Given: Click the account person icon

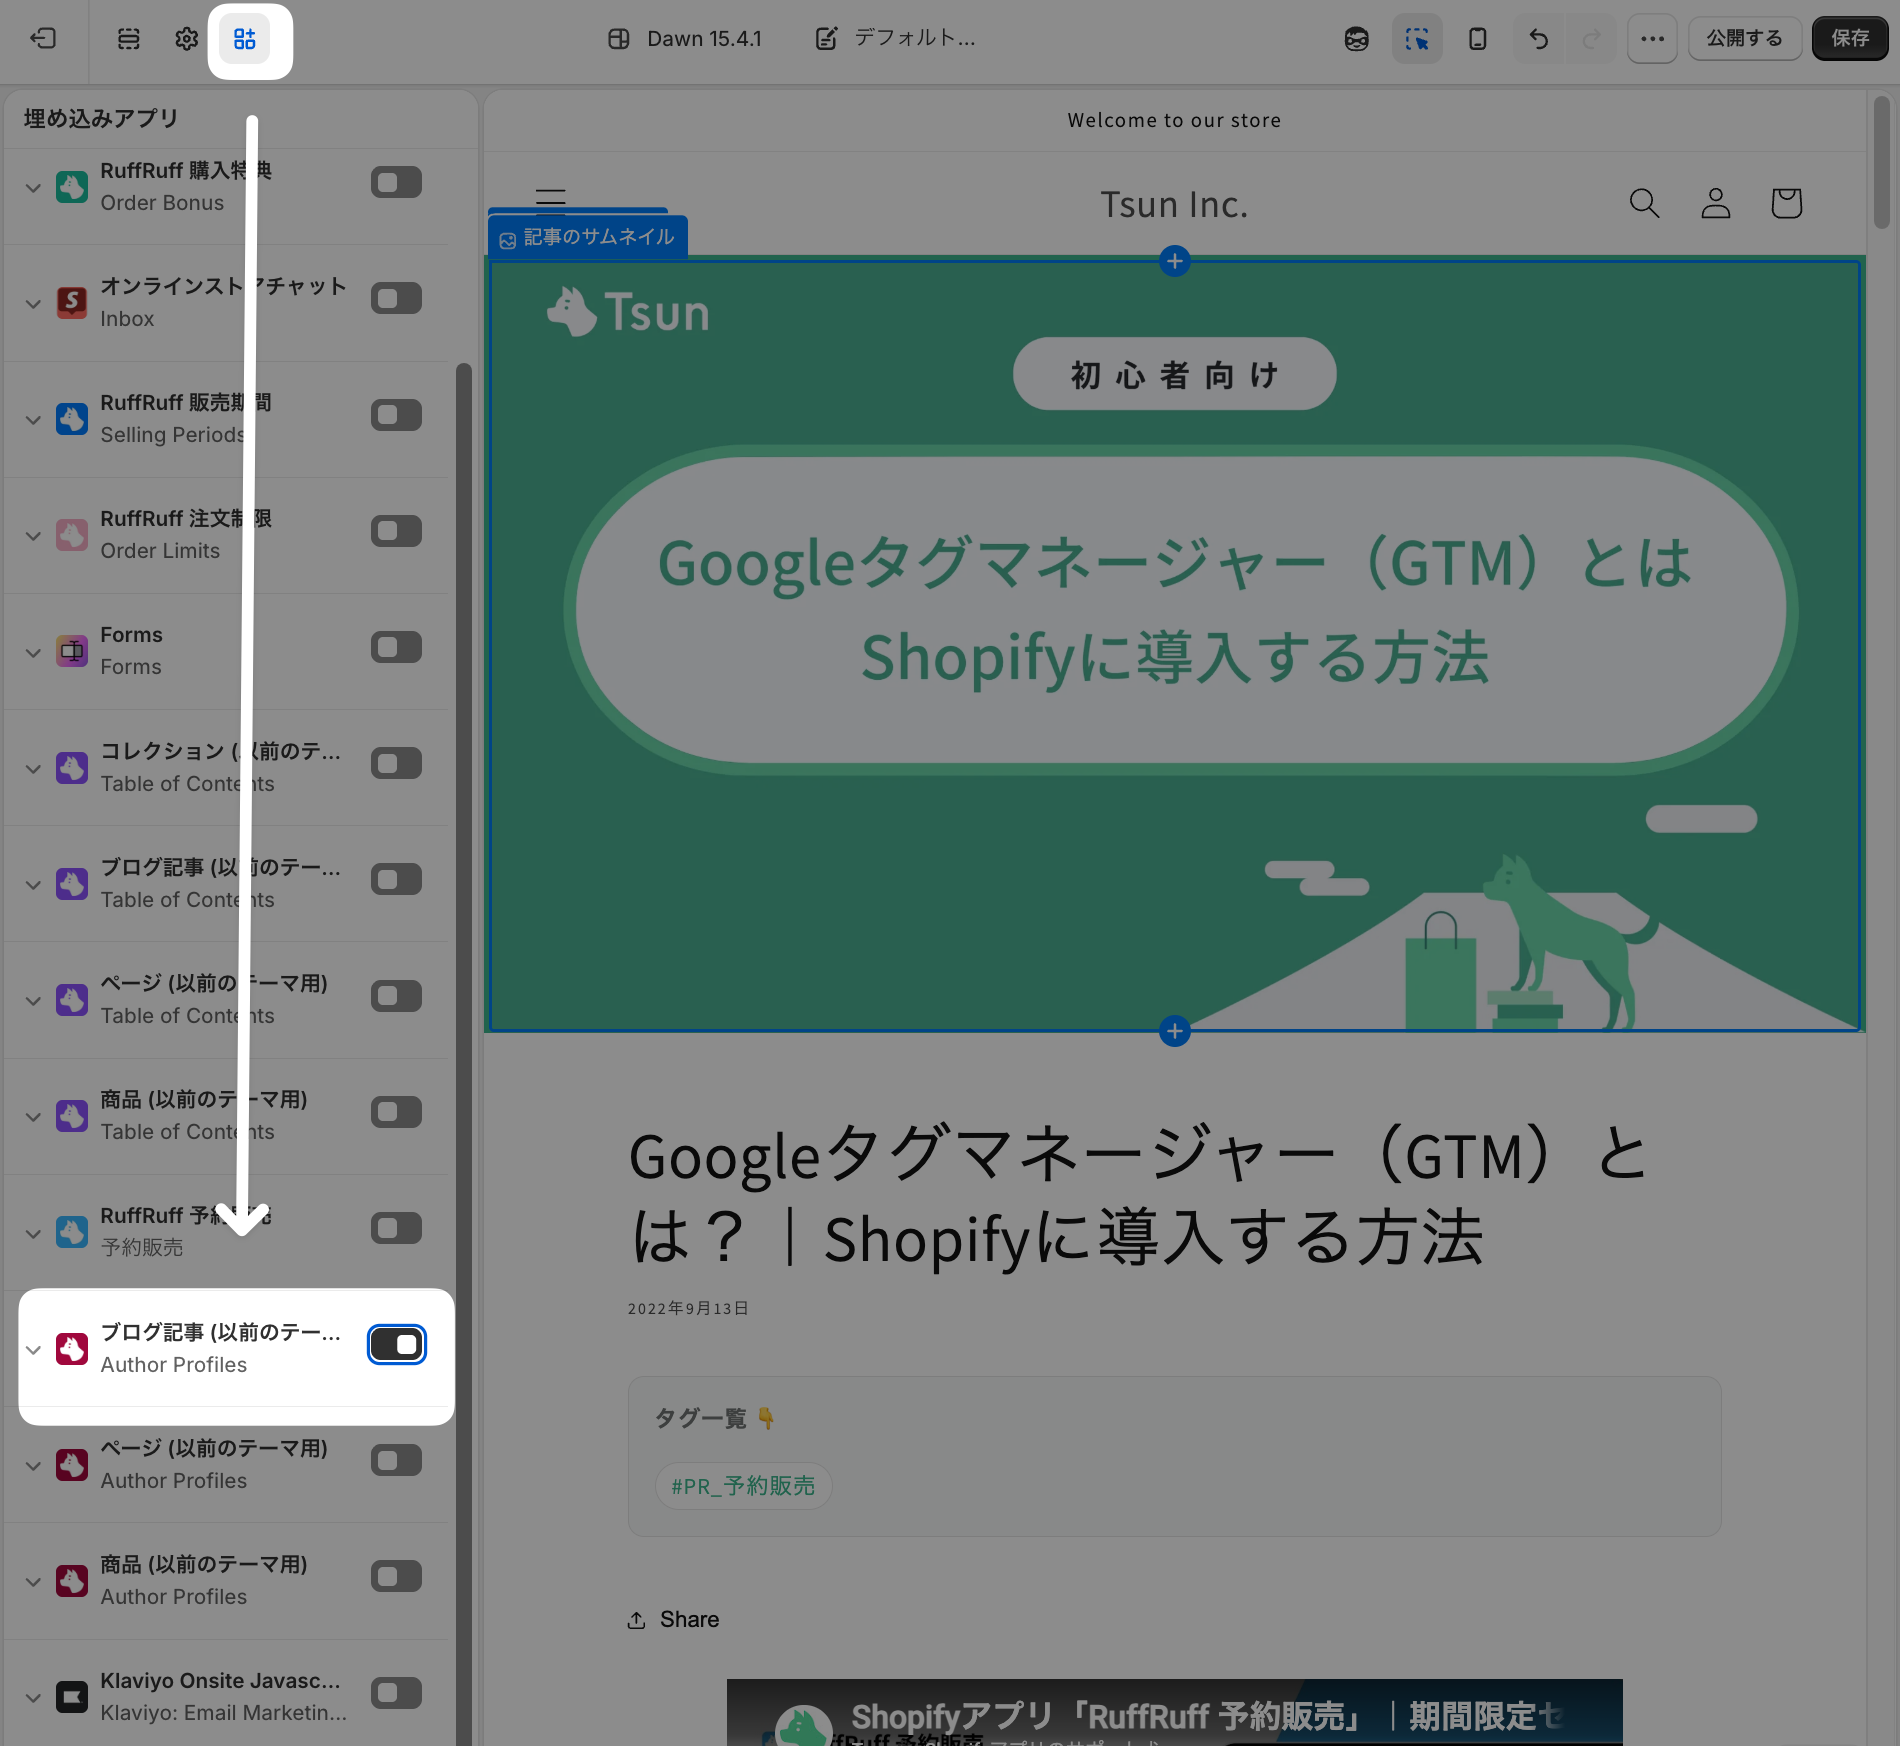Looking at the screenshot, I should (1716, 203).
